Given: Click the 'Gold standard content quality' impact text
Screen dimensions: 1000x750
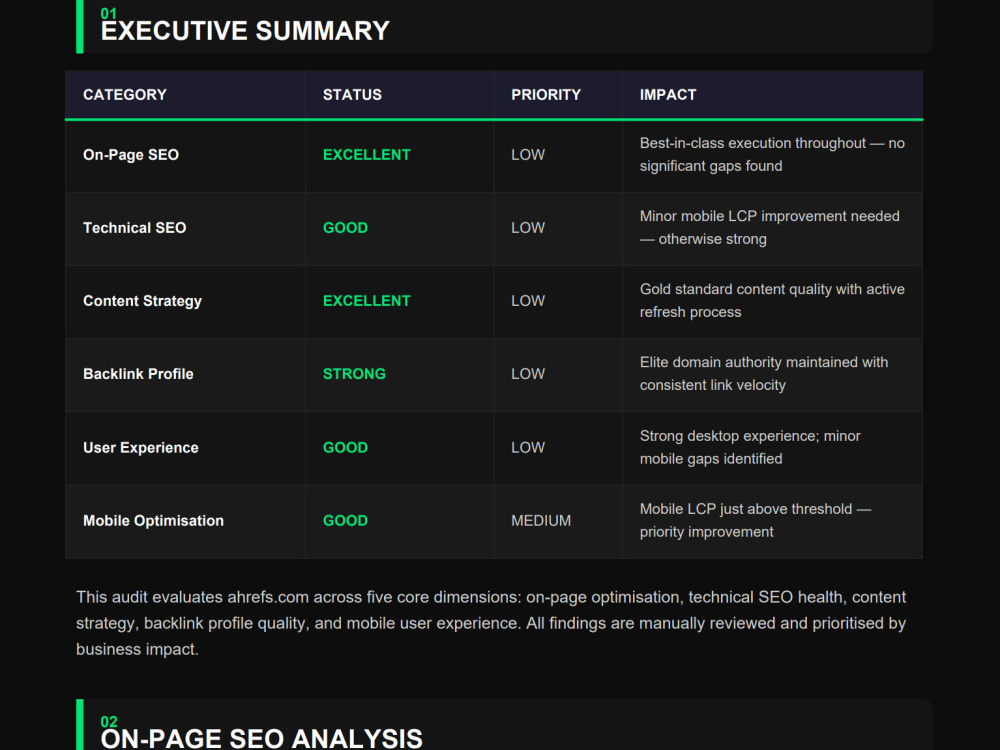Looking at the screenshot, I should [x=772, y=300].
